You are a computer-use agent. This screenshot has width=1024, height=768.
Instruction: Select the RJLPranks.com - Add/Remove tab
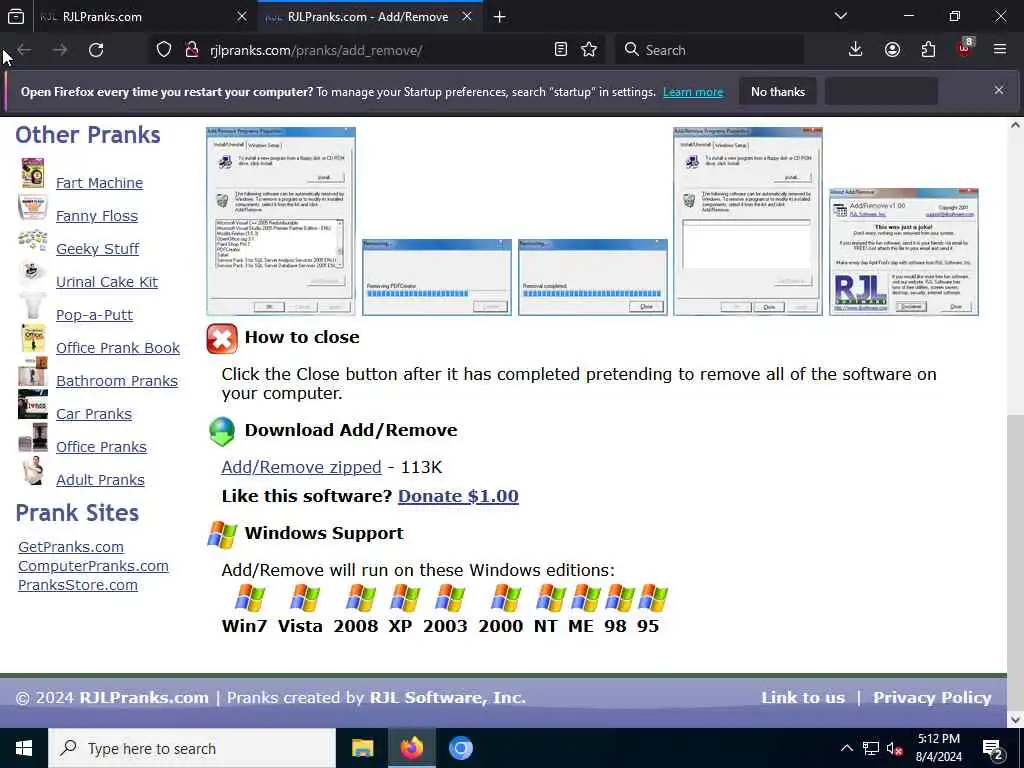368,17
